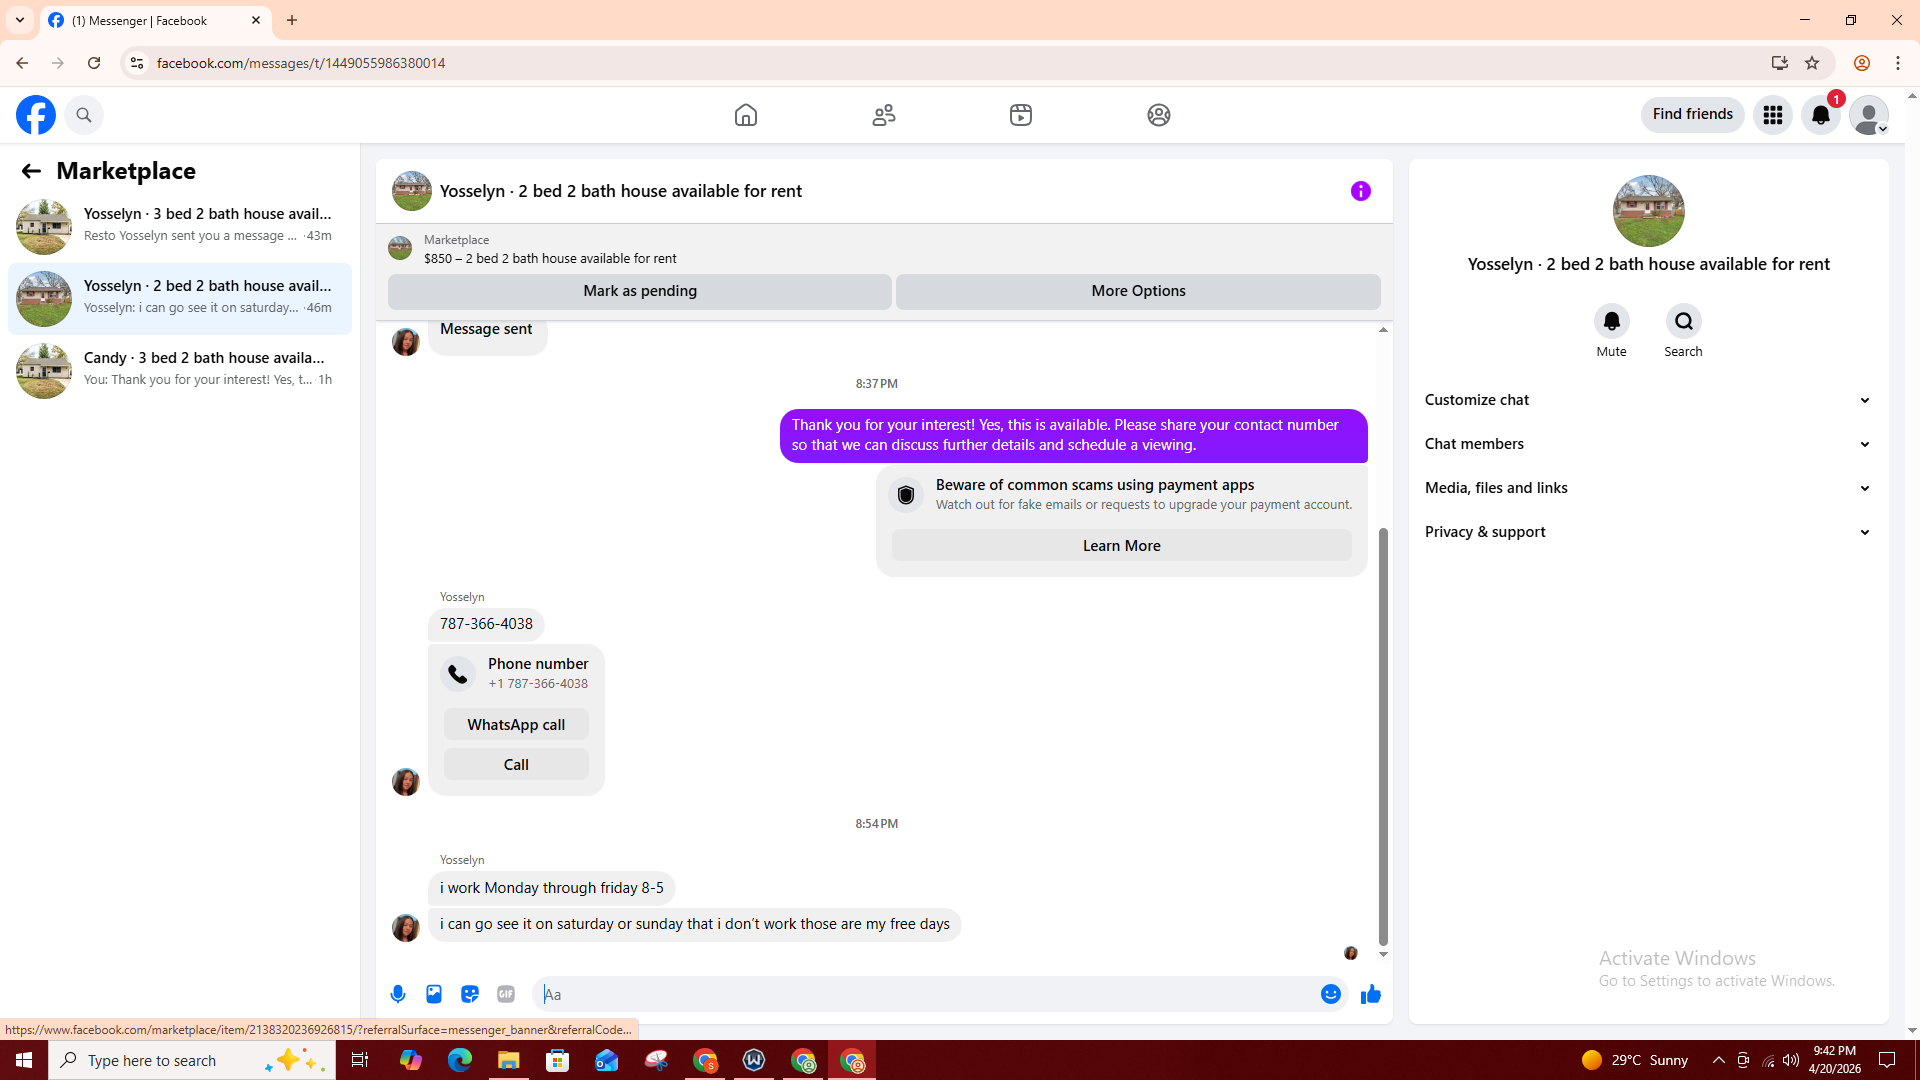Click More Options button
Image resolution: width=1920 pixels, height=1080 pixels.
1138,291
